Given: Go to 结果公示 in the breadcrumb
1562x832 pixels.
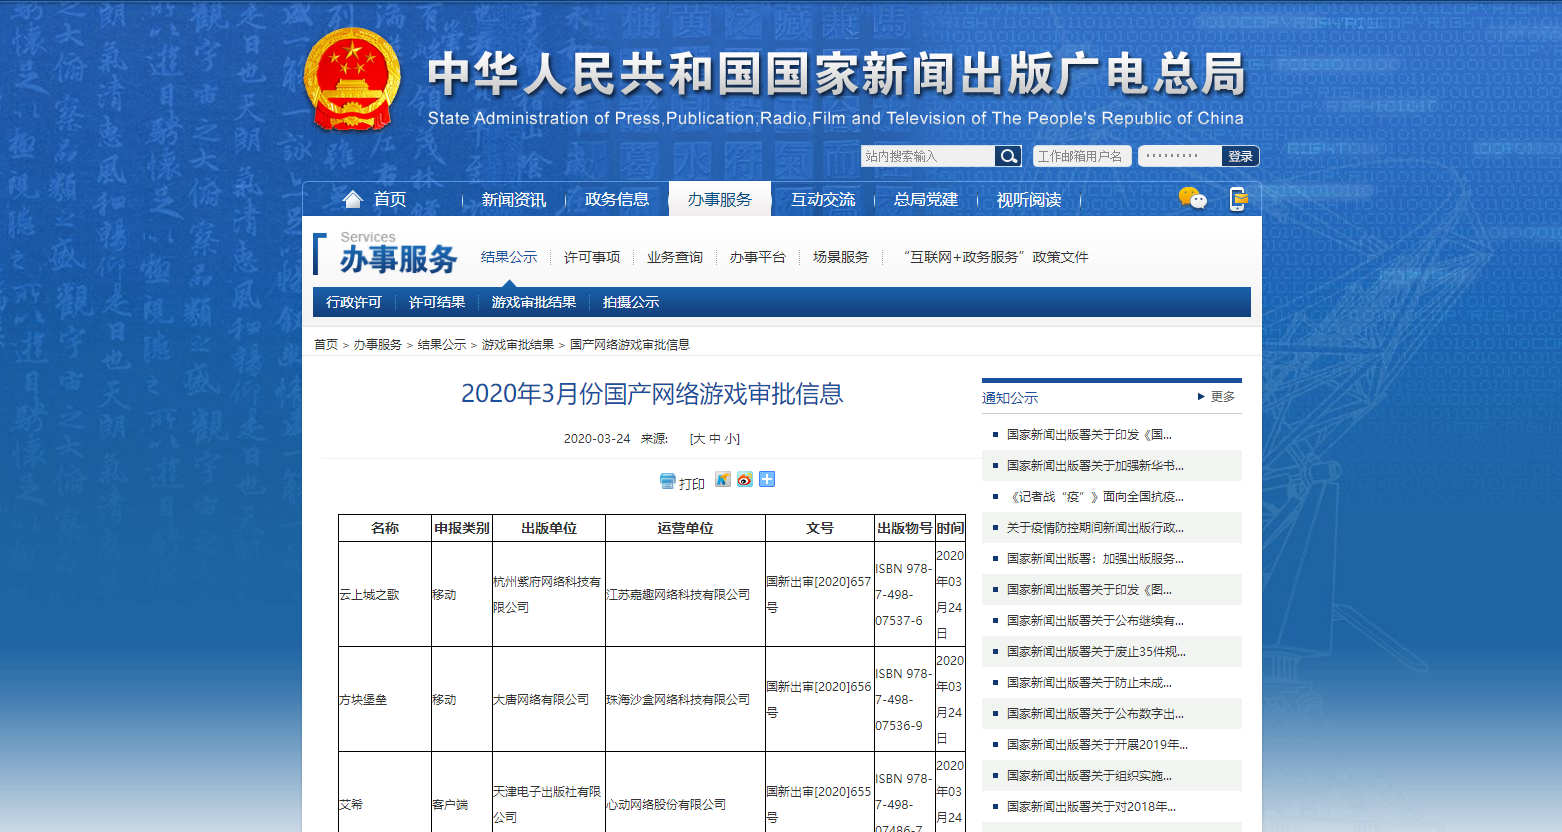Looking at the screenshot, I should coord(441,345).
